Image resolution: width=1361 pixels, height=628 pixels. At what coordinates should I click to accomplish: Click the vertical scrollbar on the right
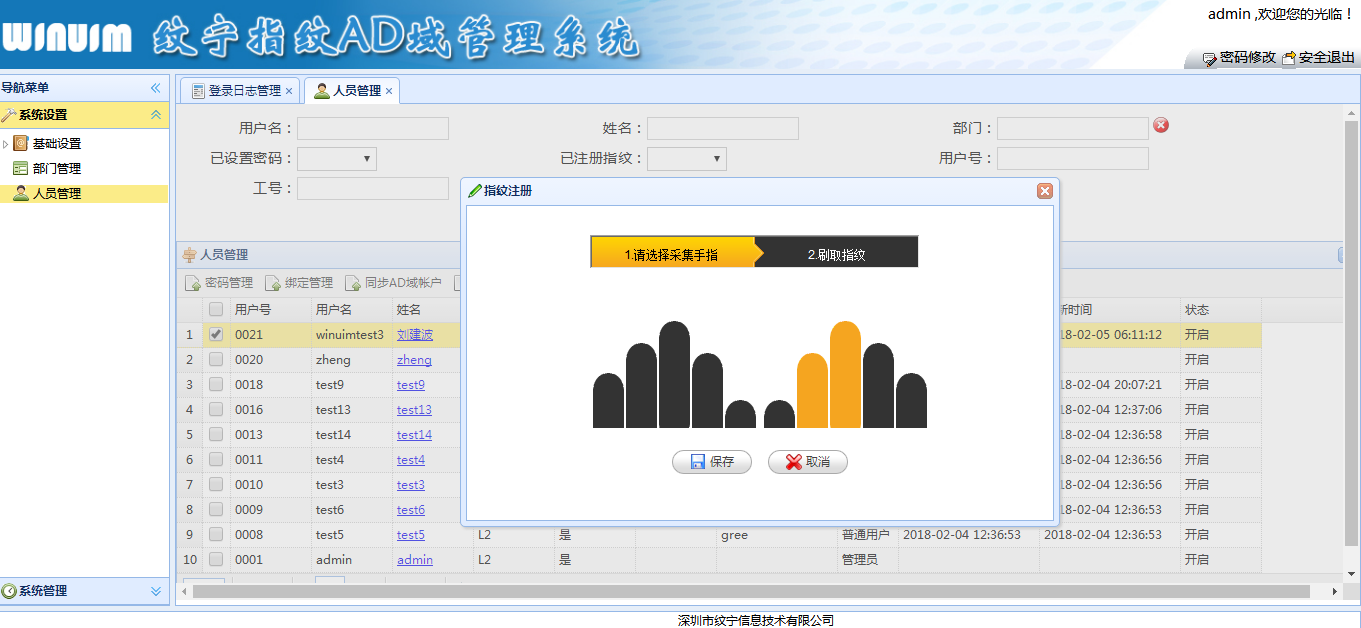click(1351, 334)
